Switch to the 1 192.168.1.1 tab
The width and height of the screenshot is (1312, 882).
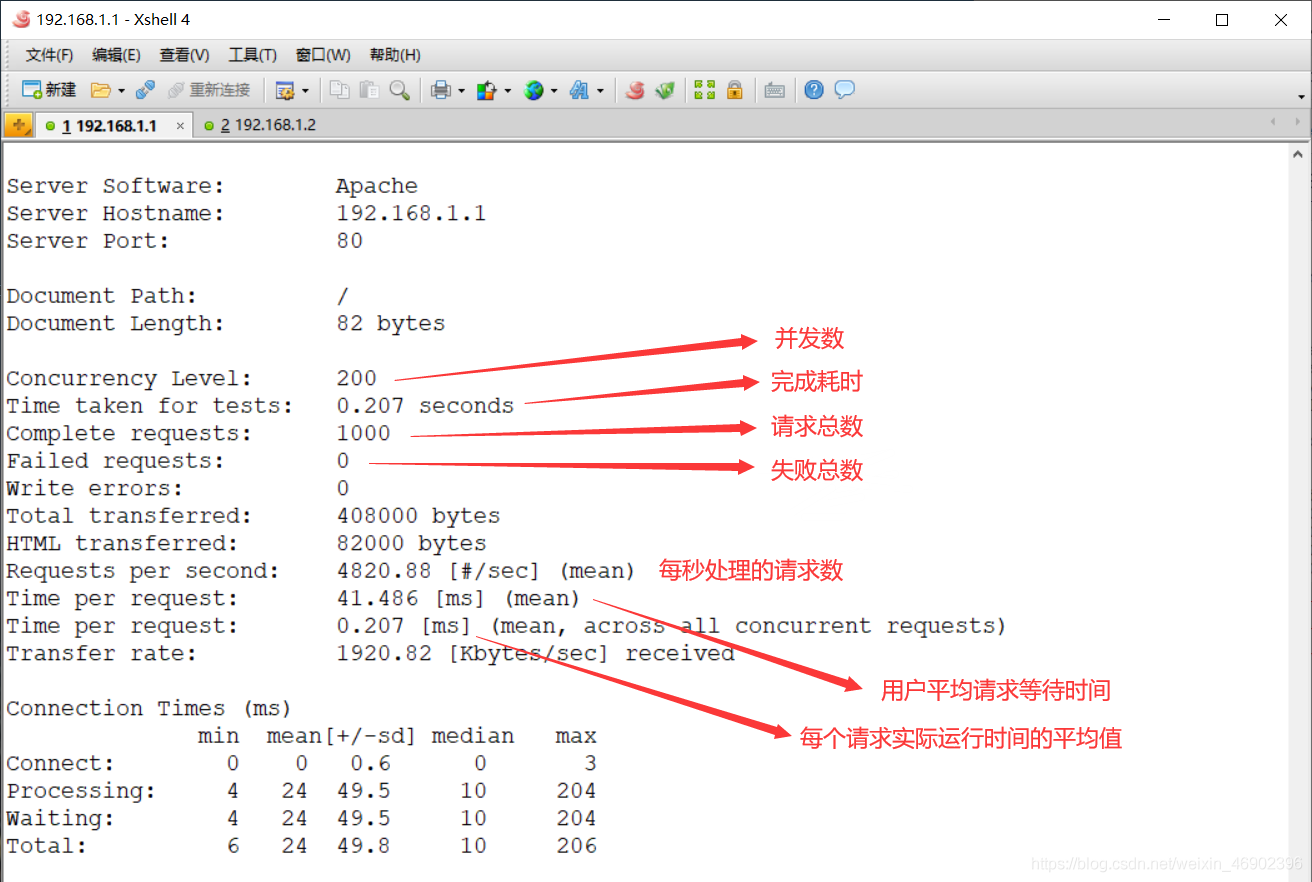[109, 125]
